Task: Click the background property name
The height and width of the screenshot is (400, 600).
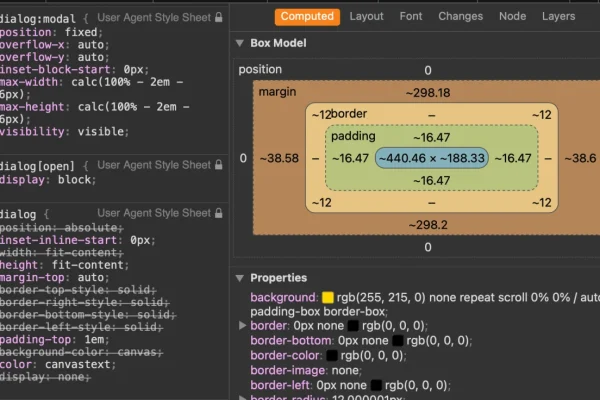Action: click(x=283, y=297)
